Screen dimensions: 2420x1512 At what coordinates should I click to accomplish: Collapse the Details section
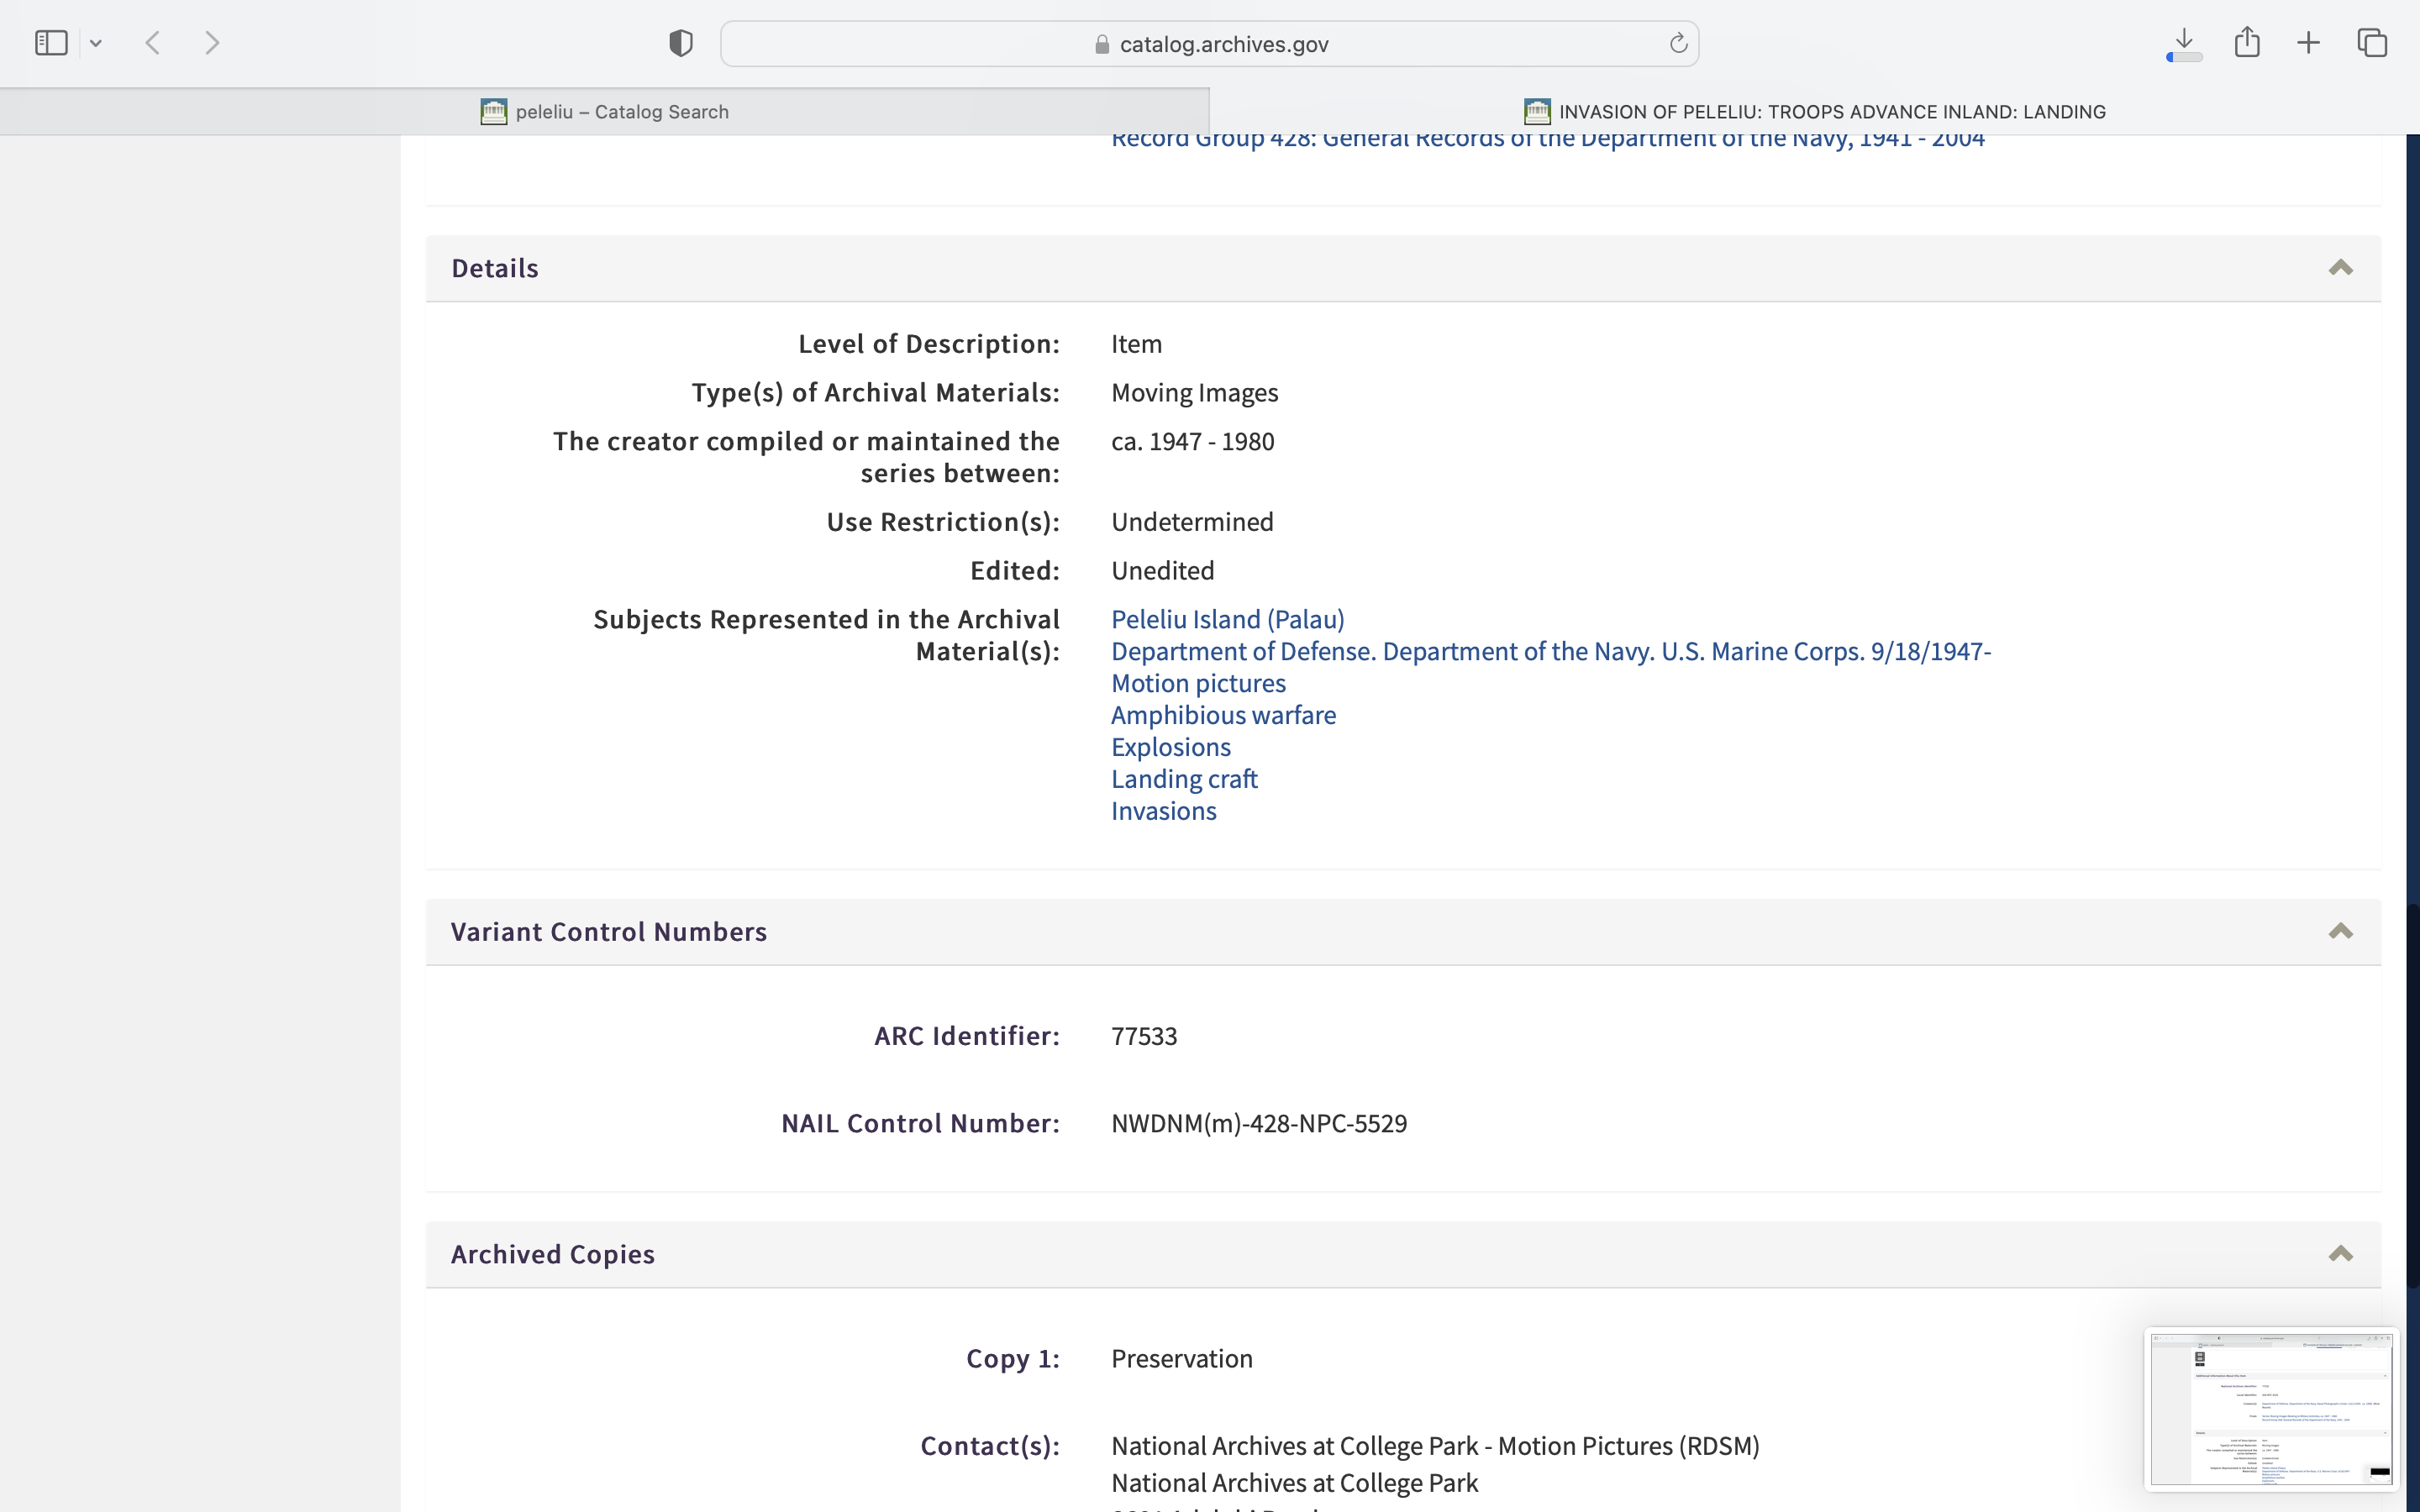[x=2340, y=268]
